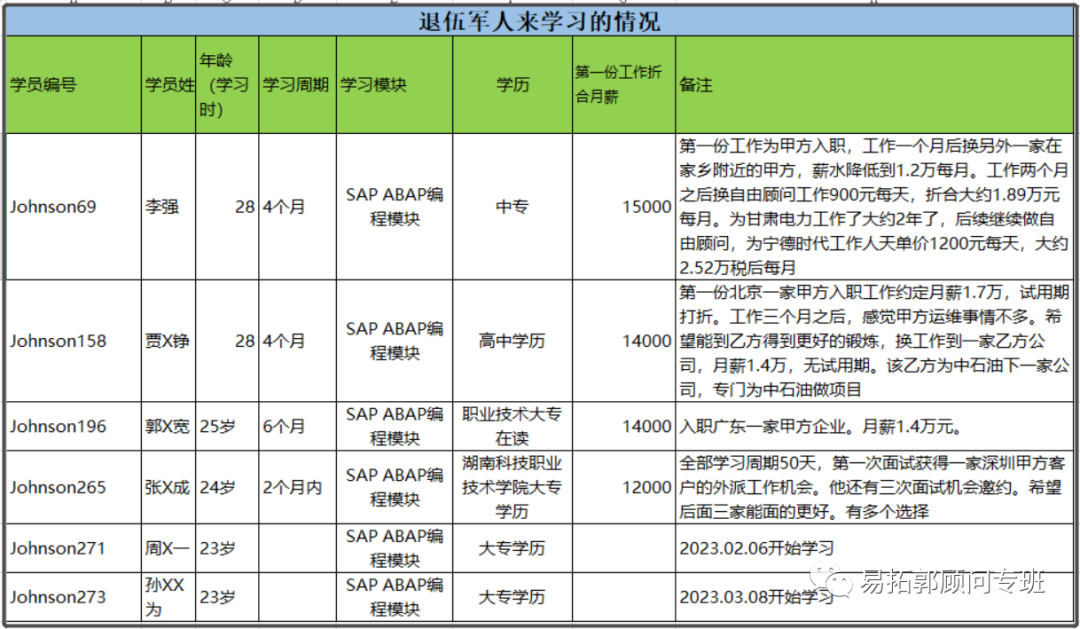Click the age cell 24岁

[227, 487]
